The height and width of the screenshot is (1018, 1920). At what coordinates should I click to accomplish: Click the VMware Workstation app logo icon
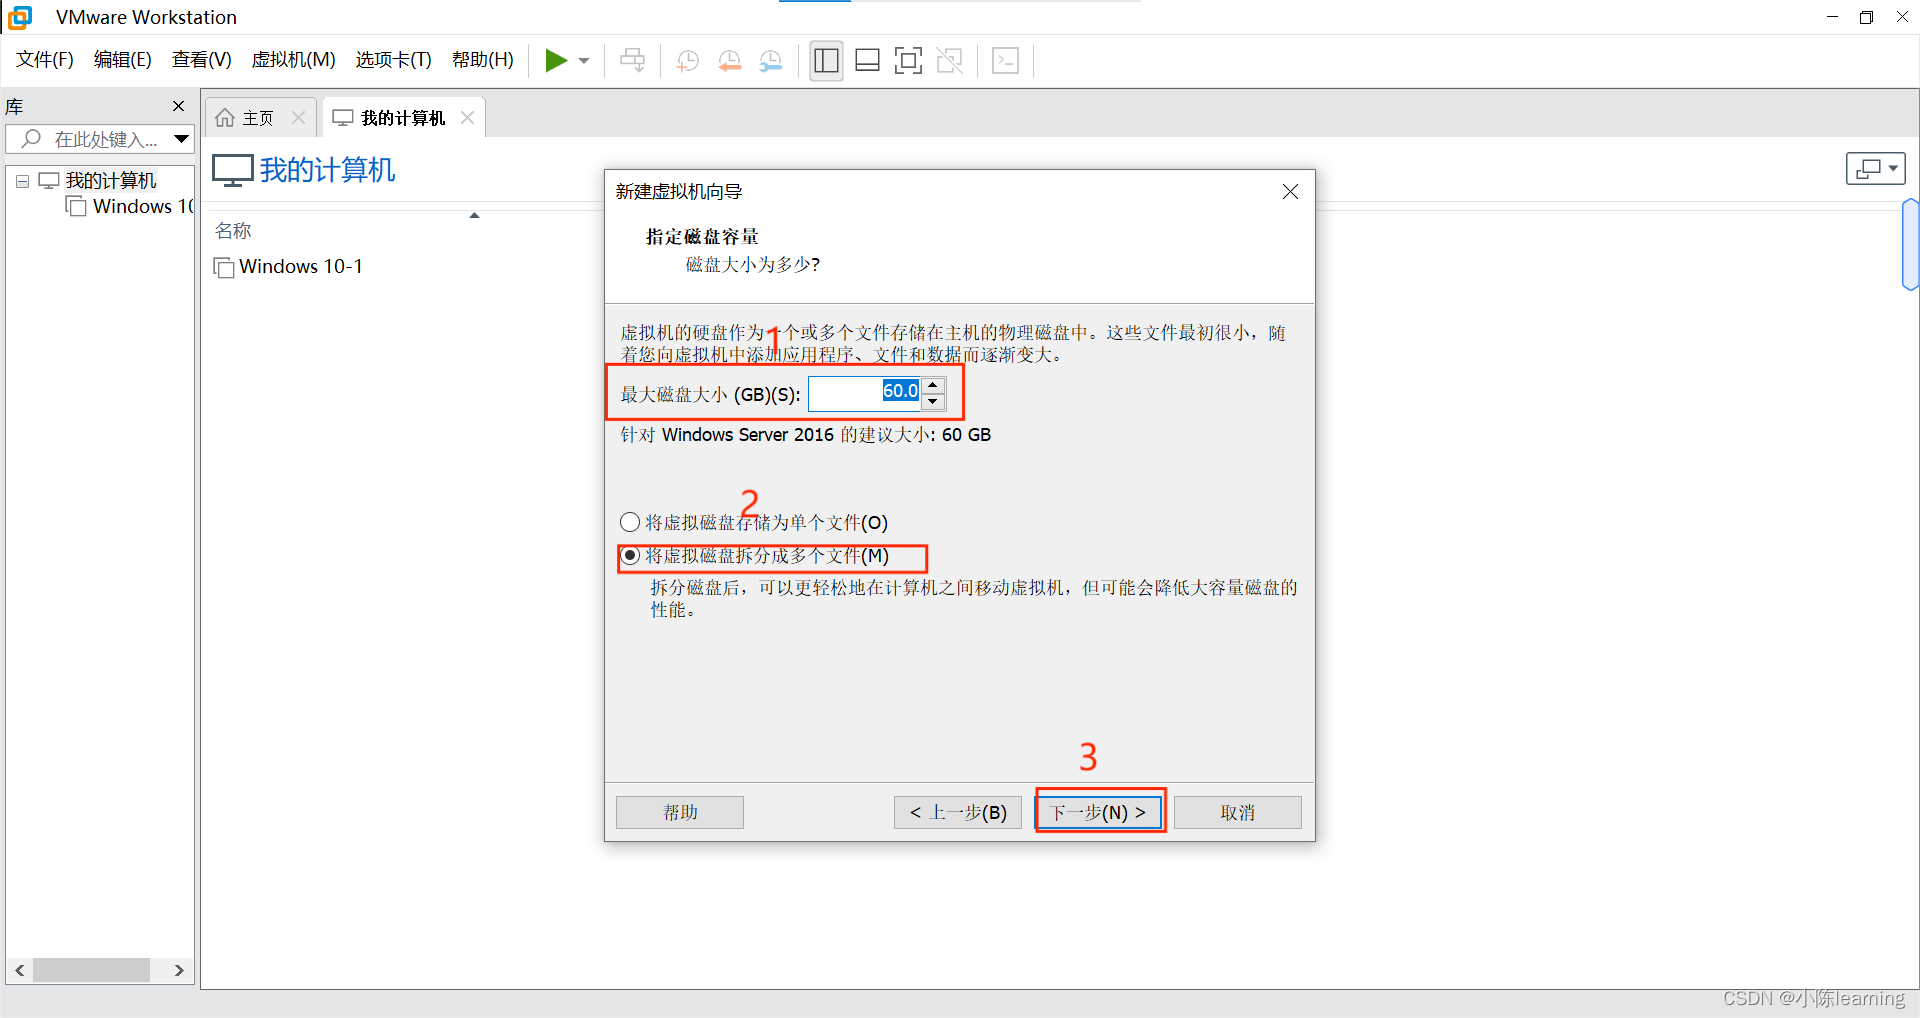tap(20, 17)
